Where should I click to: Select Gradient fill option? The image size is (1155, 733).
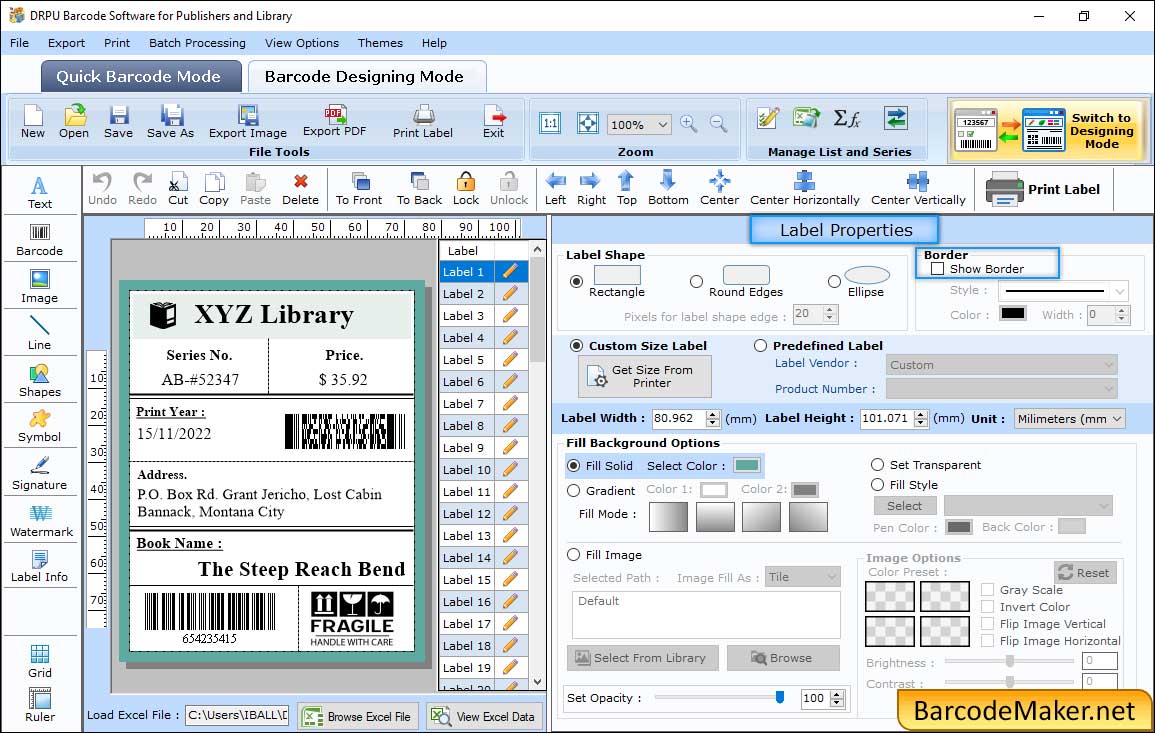pyautogui.click(x=574, y=491)
